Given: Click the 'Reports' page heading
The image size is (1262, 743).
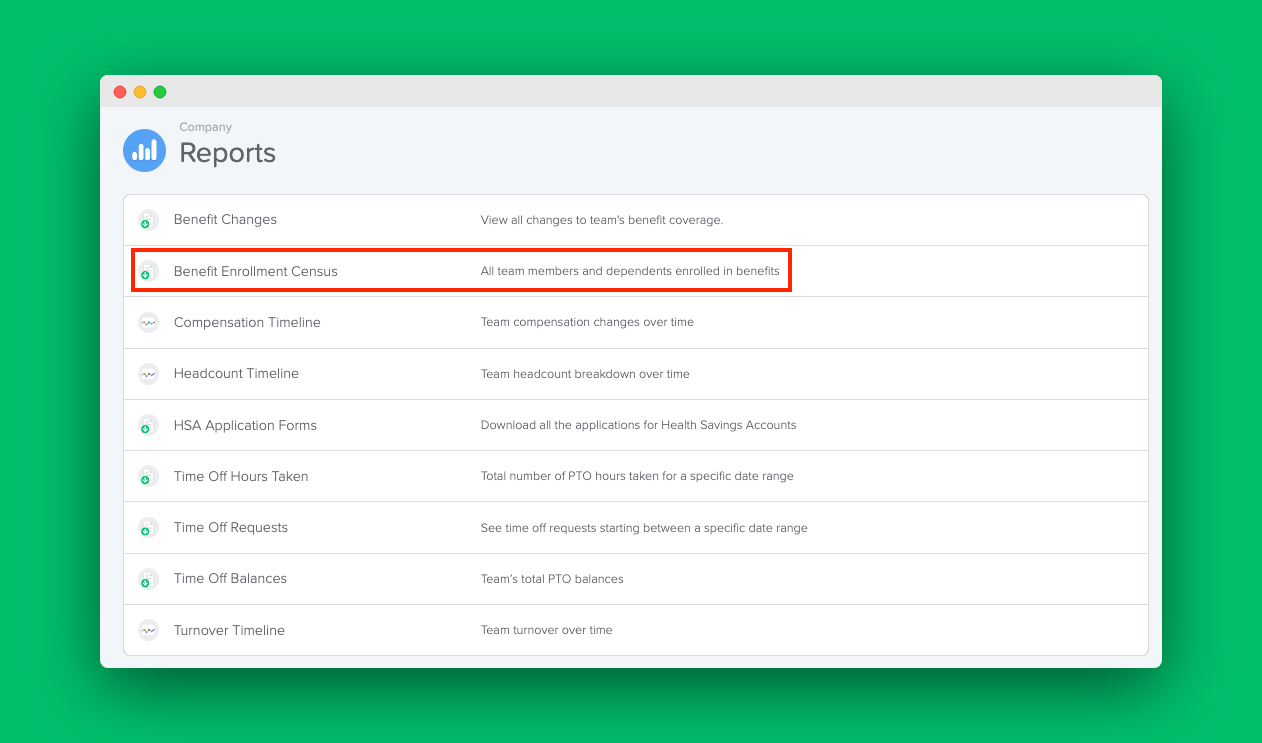Looking at the screenshot, I should [x=227, y=153].
